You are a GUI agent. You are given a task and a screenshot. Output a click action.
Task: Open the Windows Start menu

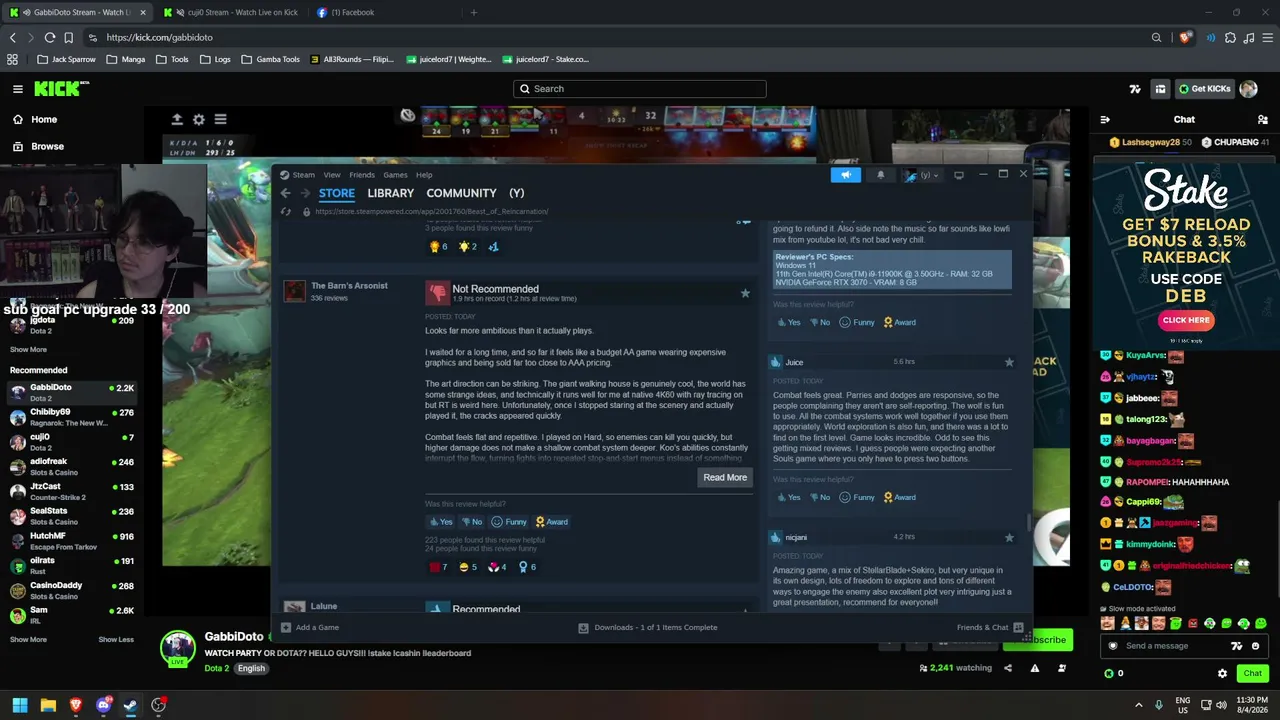[20, 705]
